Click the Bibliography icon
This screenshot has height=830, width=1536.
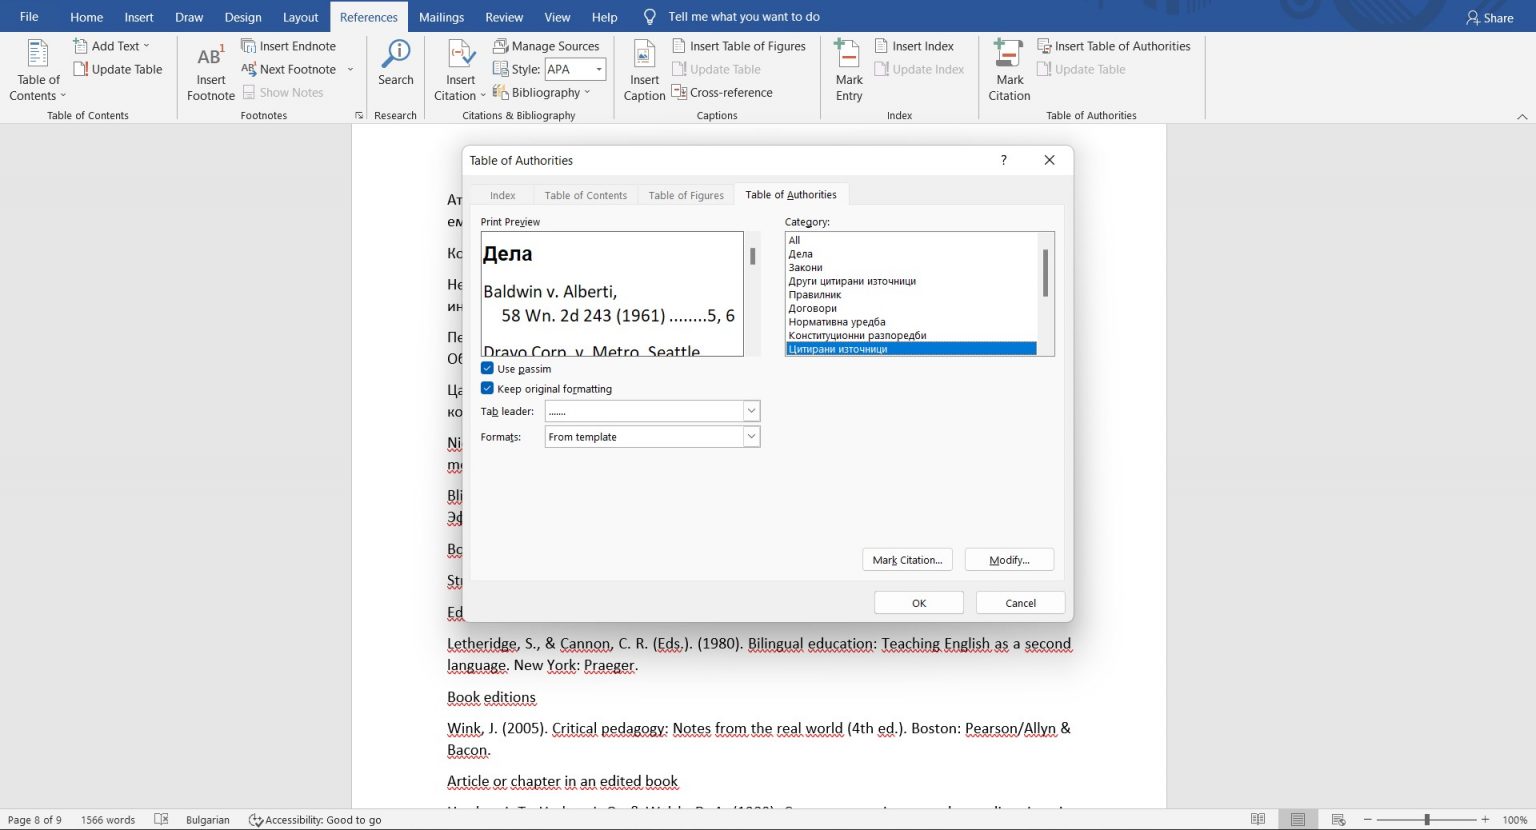point(501,92)
